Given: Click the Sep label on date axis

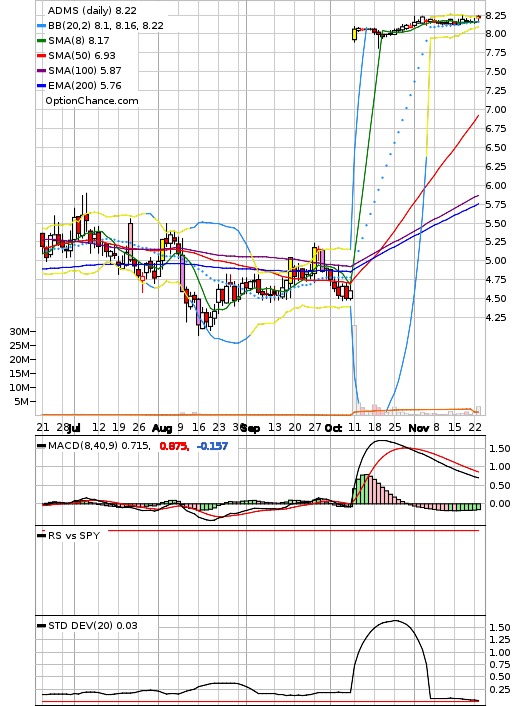Looking at the screenshot, I should tap(250, 428).
